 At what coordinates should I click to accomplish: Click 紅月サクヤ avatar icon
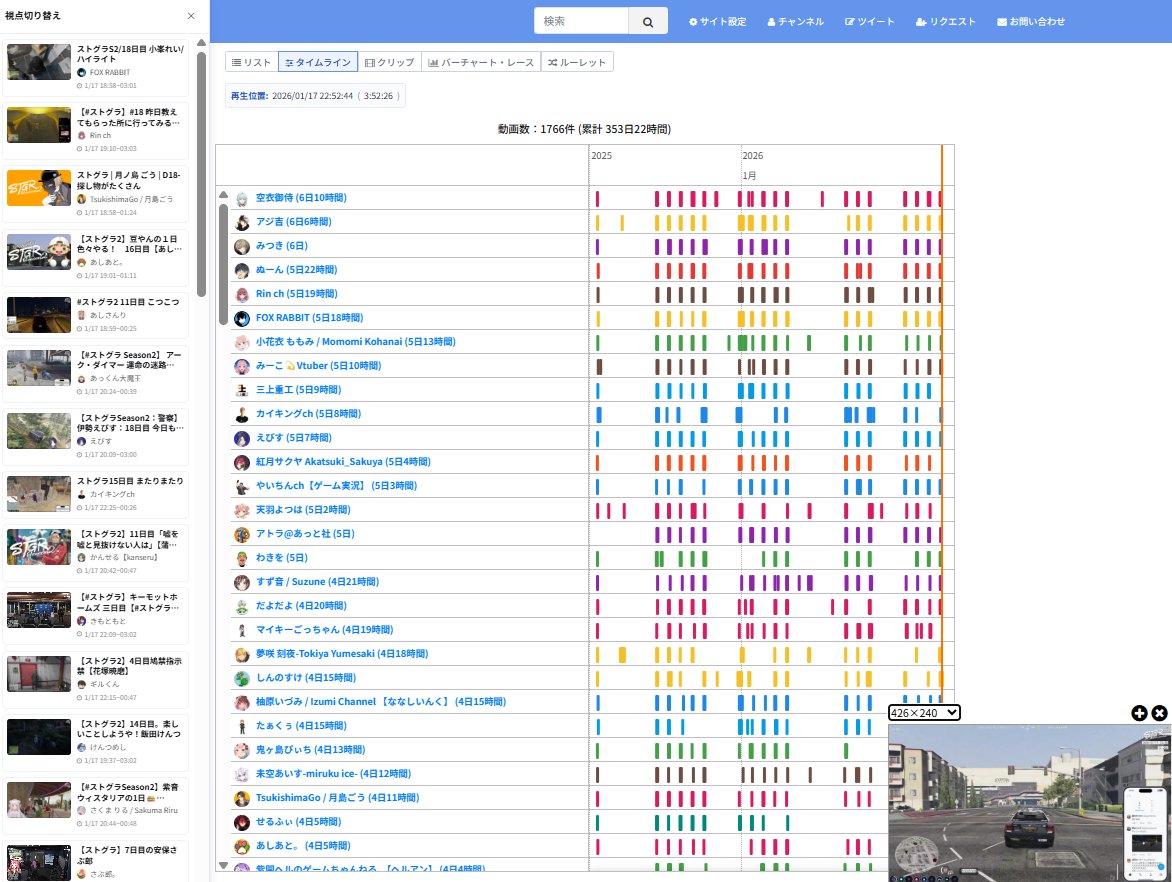(241, 463)
